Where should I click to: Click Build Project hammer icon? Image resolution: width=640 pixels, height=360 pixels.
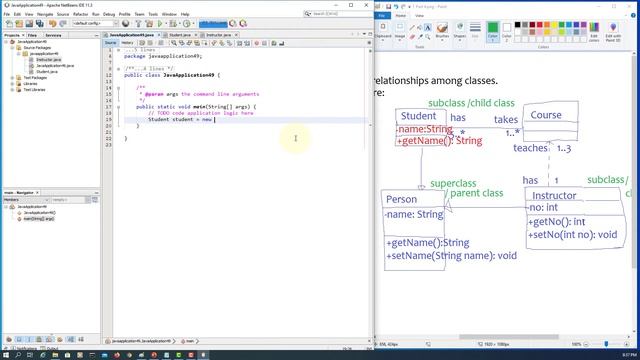(138, 24)
